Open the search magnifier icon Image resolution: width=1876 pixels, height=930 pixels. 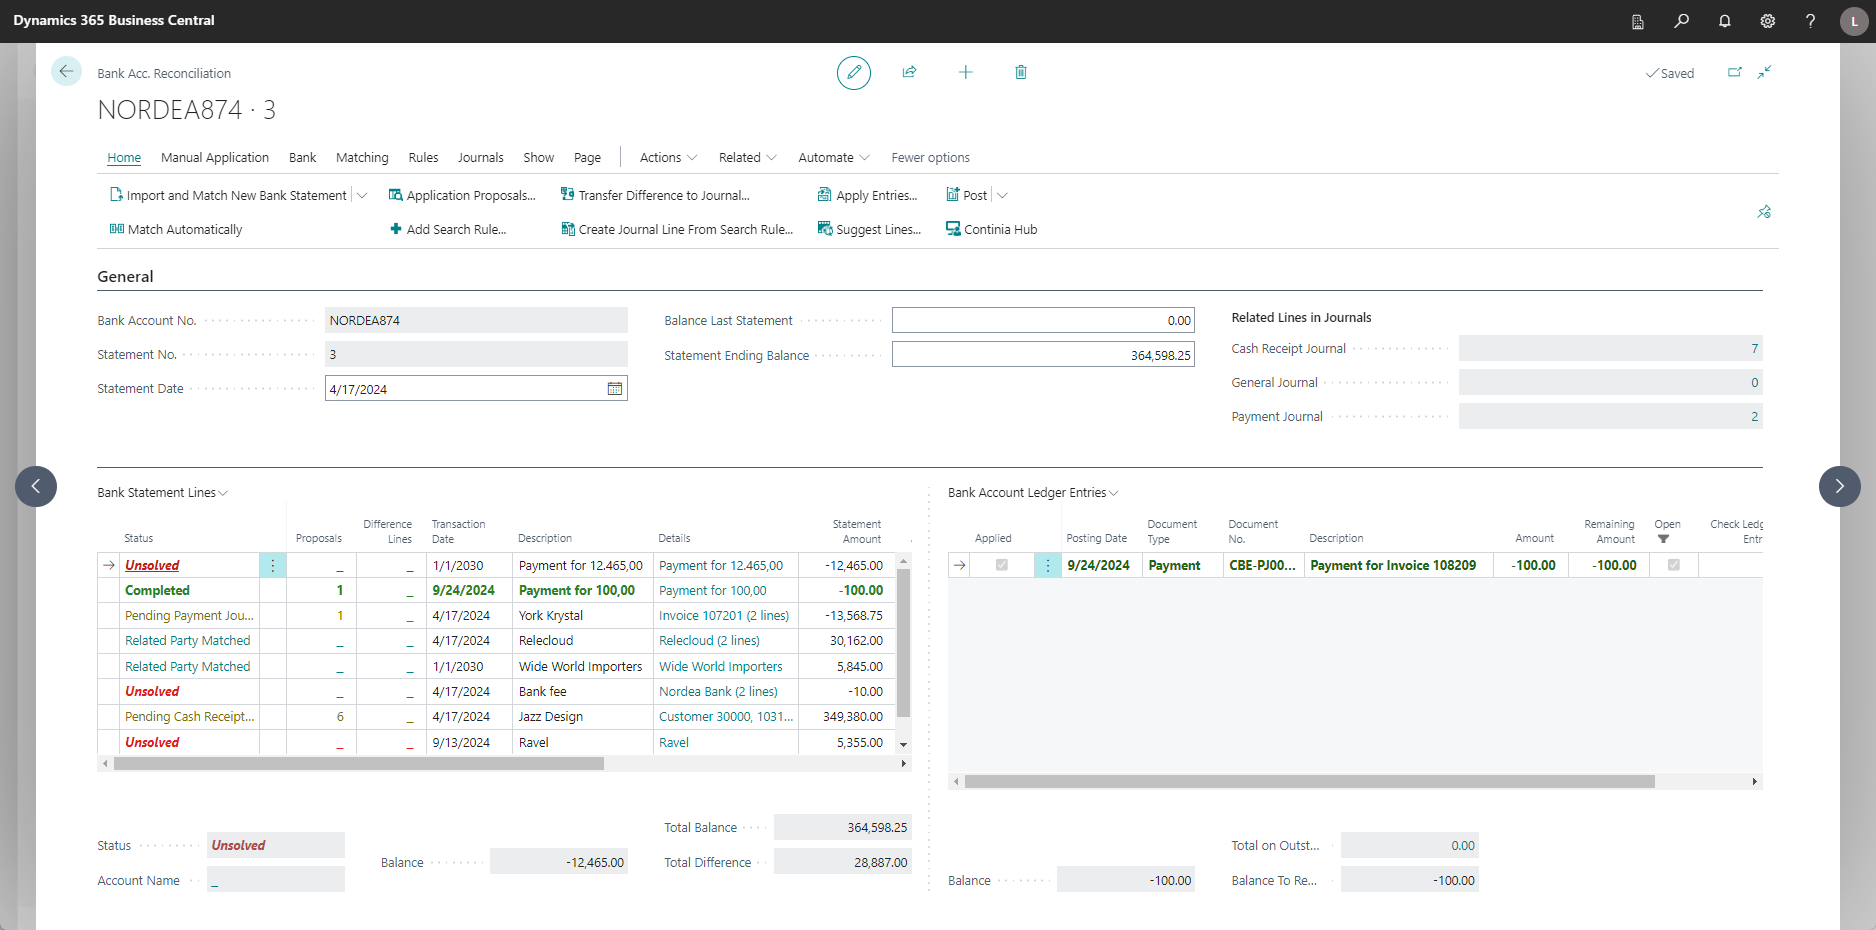coord(1682,21)
